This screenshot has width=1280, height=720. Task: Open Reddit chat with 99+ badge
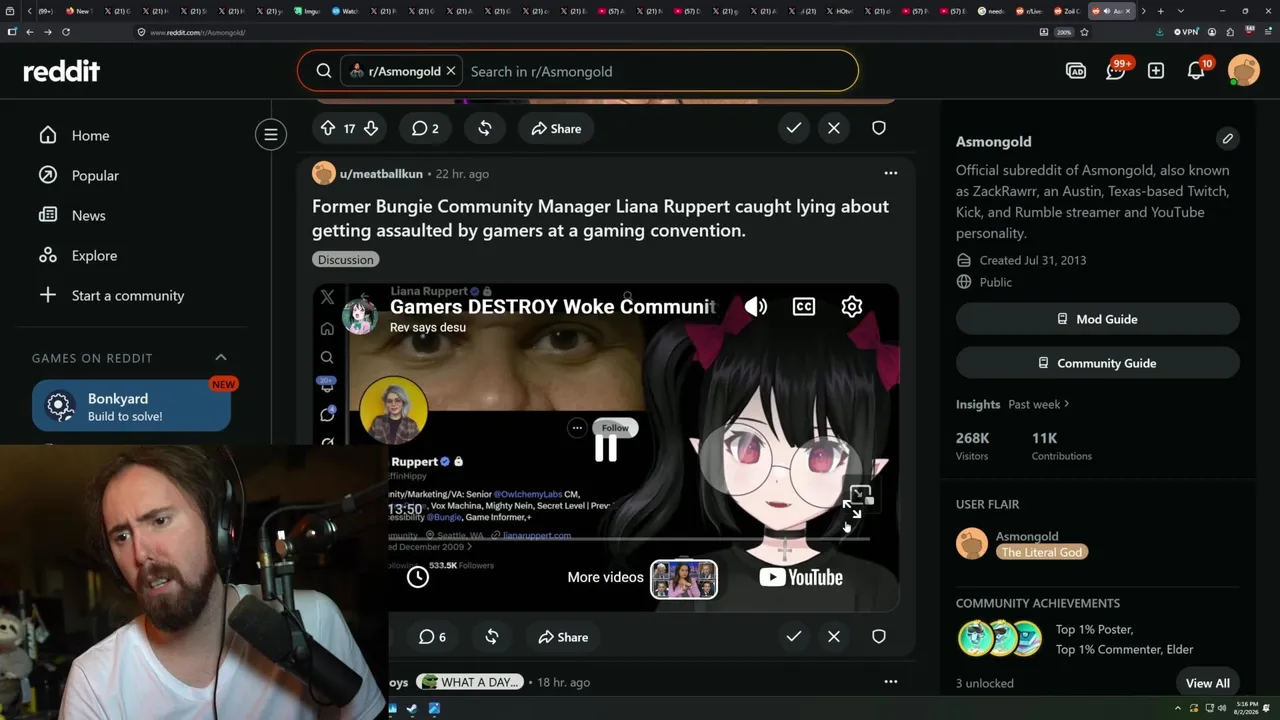pyautogui.click(x=1116, y=71)
